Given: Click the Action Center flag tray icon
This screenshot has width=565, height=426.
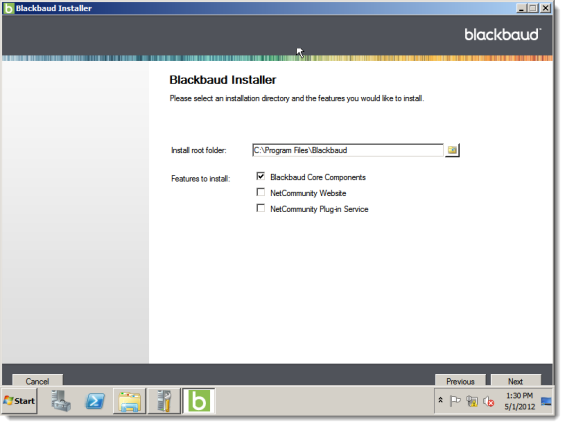Looking at the screenshot, I should pyautogui.click(x=455, y=401).
